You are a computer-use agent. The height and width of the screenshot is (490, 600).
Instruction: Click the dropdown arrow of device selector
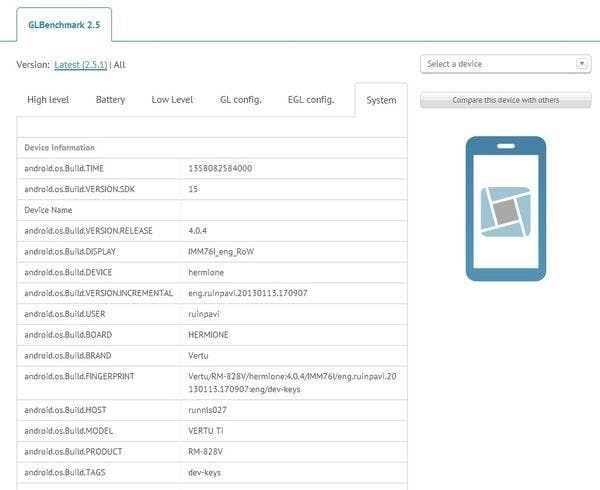(x=582, y=64)
